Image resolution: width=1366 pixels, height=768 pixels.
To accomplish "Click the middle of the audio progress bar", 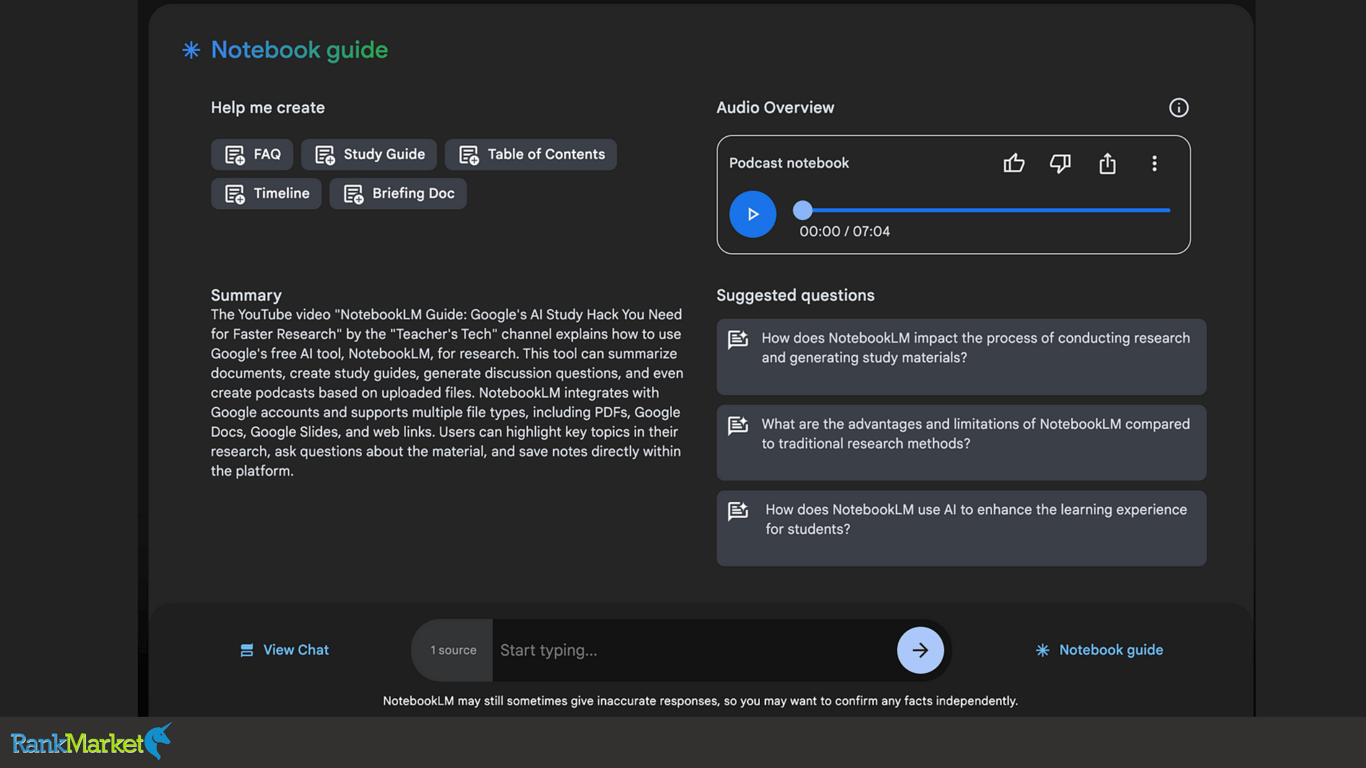I will (986, 210).
